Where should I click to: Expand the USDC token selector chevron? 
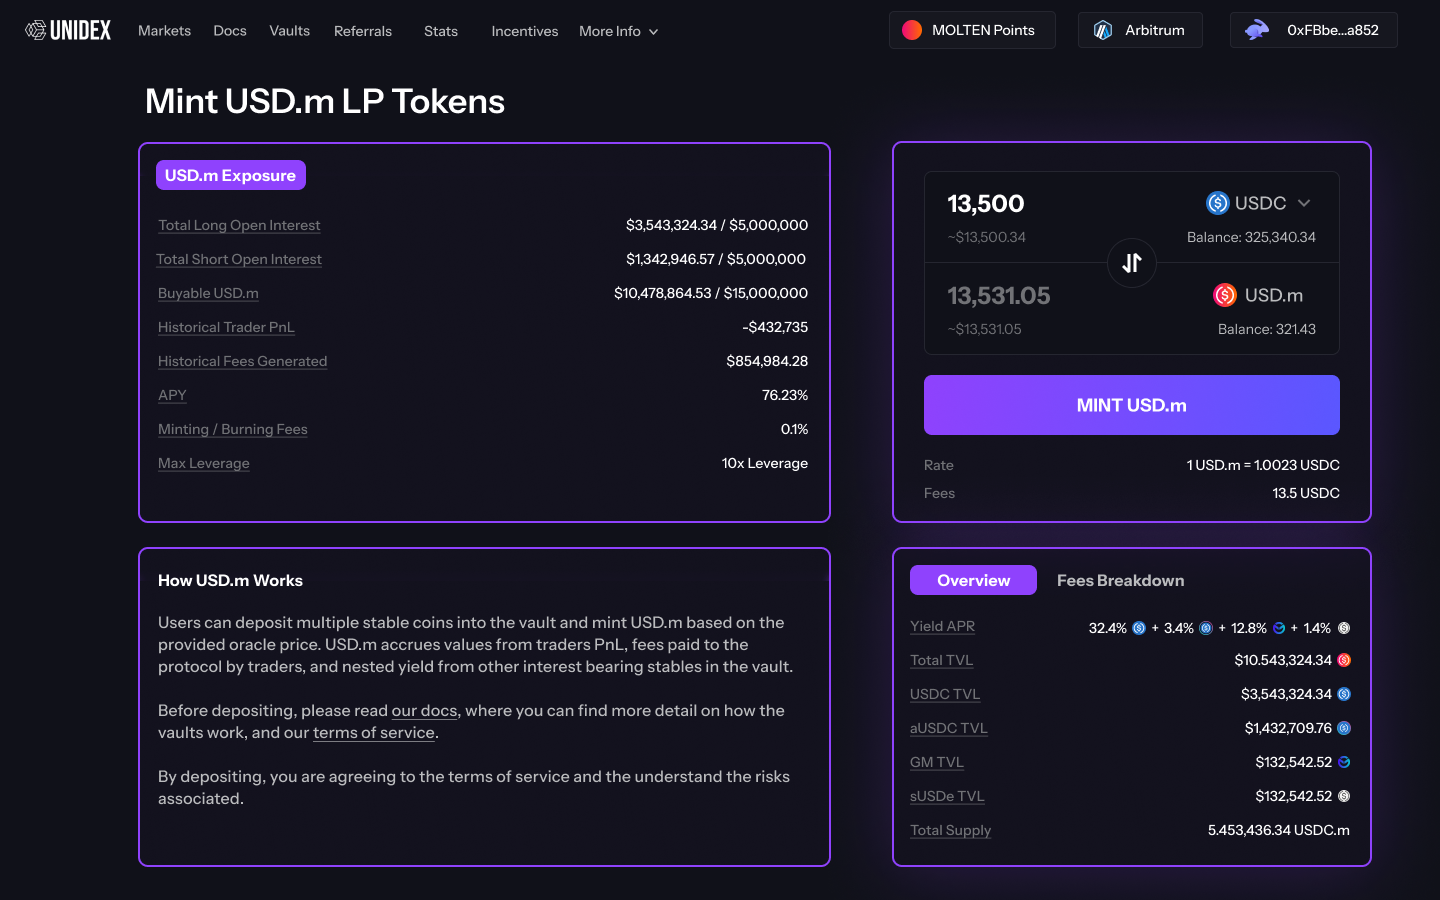tap(1304, 203)
